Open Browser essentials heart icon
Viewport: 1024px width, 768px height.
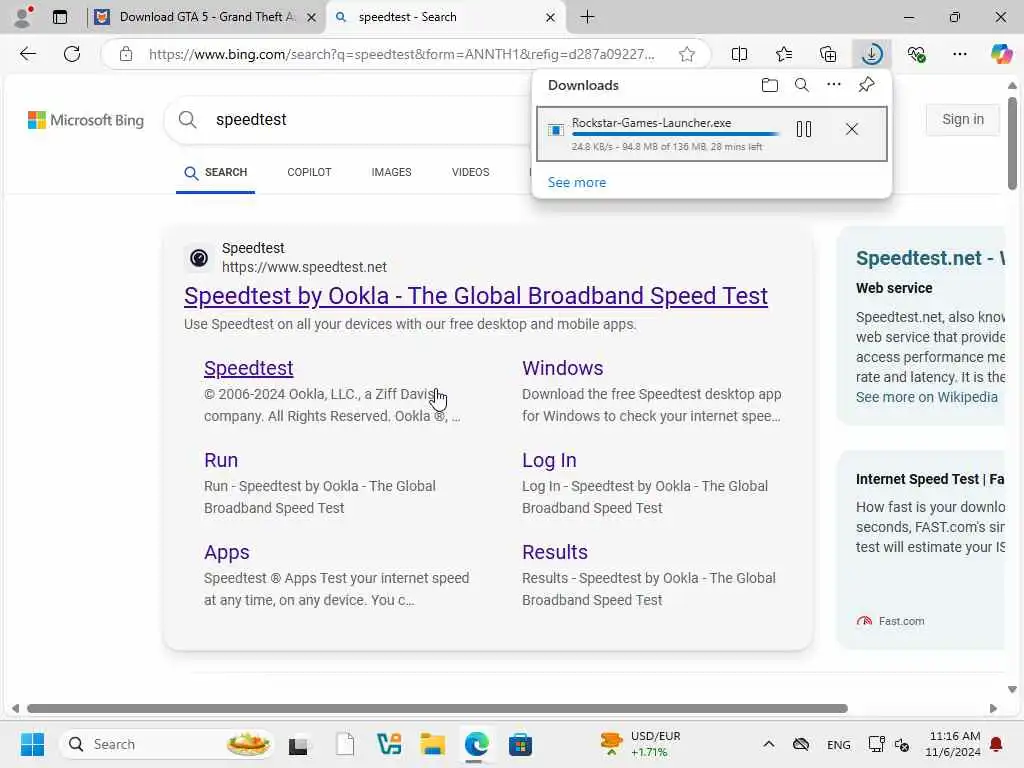[x=916, y=54]
